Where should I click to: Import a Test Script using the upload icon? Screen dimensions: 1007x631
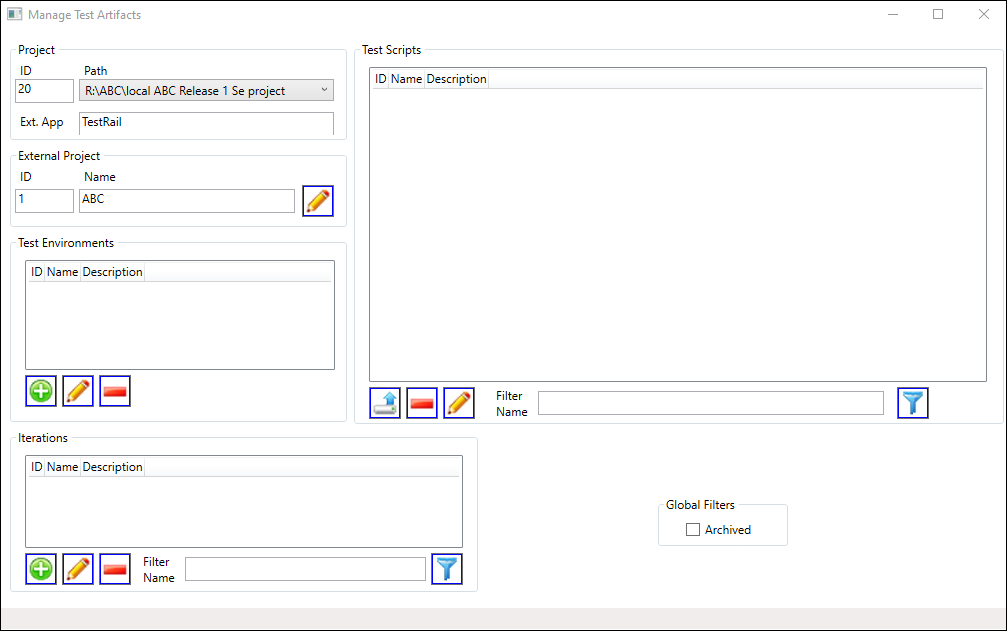(x=384, y=402)
